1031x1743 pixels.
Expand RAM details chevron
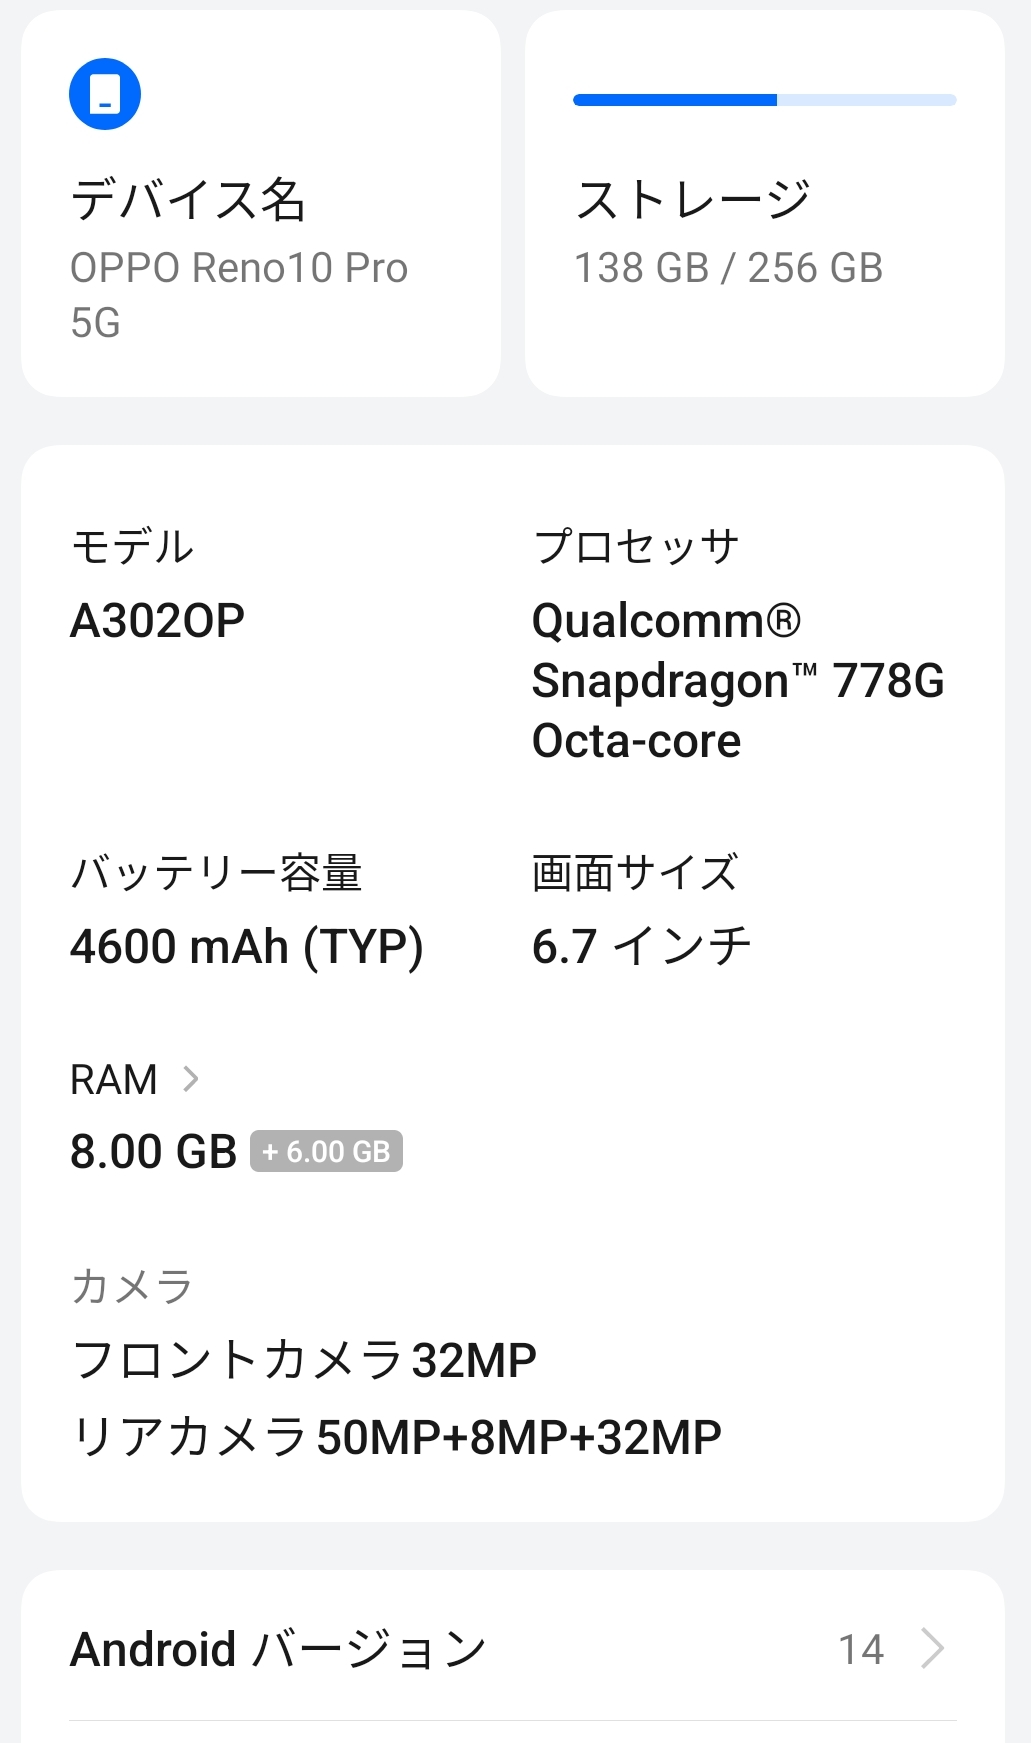(190, 1079)
